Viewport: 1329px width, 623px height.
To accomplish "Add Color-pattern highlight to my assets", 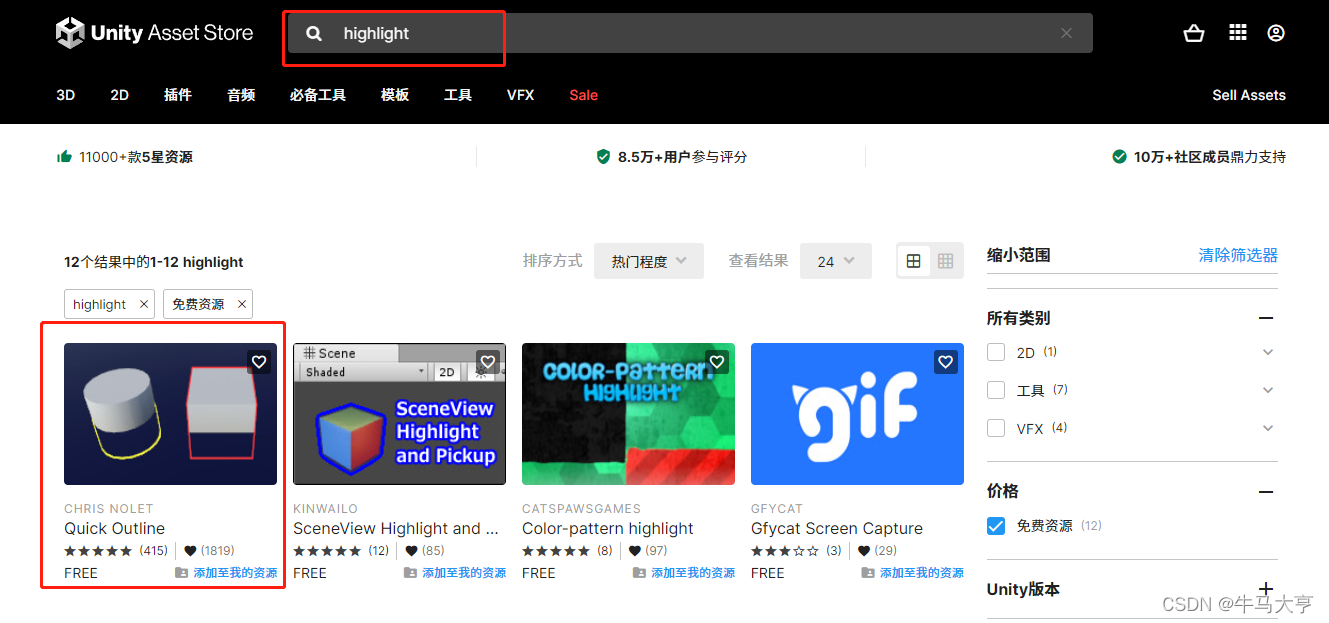I will 684,573.
